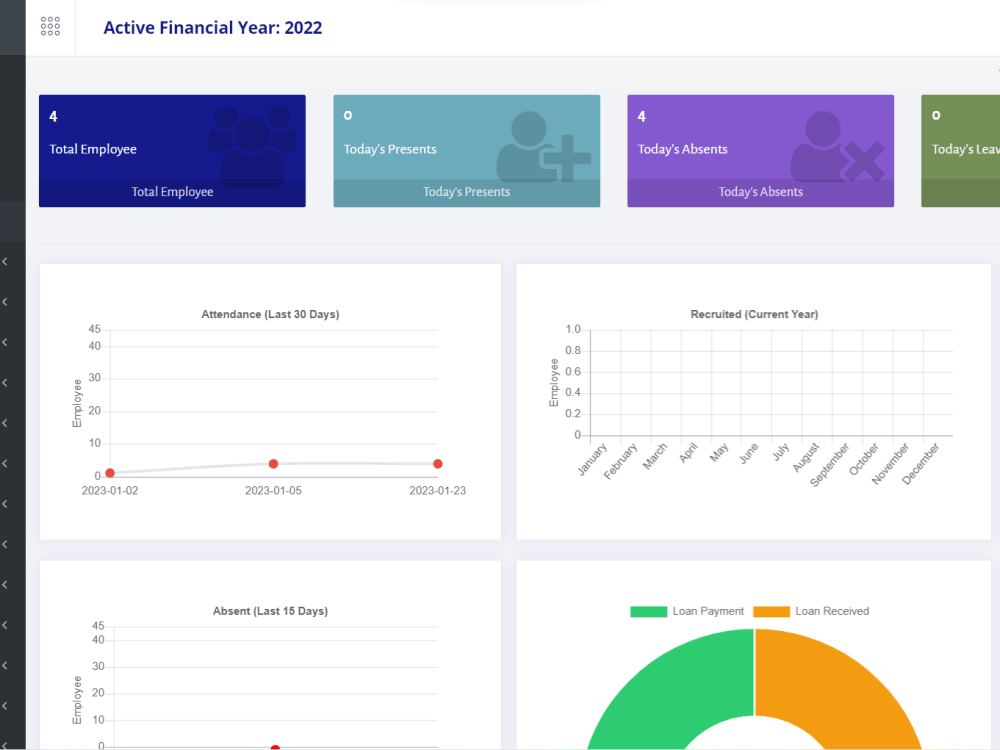
Task: Click the count 0 on Today's Presents card
Action: 348,115
